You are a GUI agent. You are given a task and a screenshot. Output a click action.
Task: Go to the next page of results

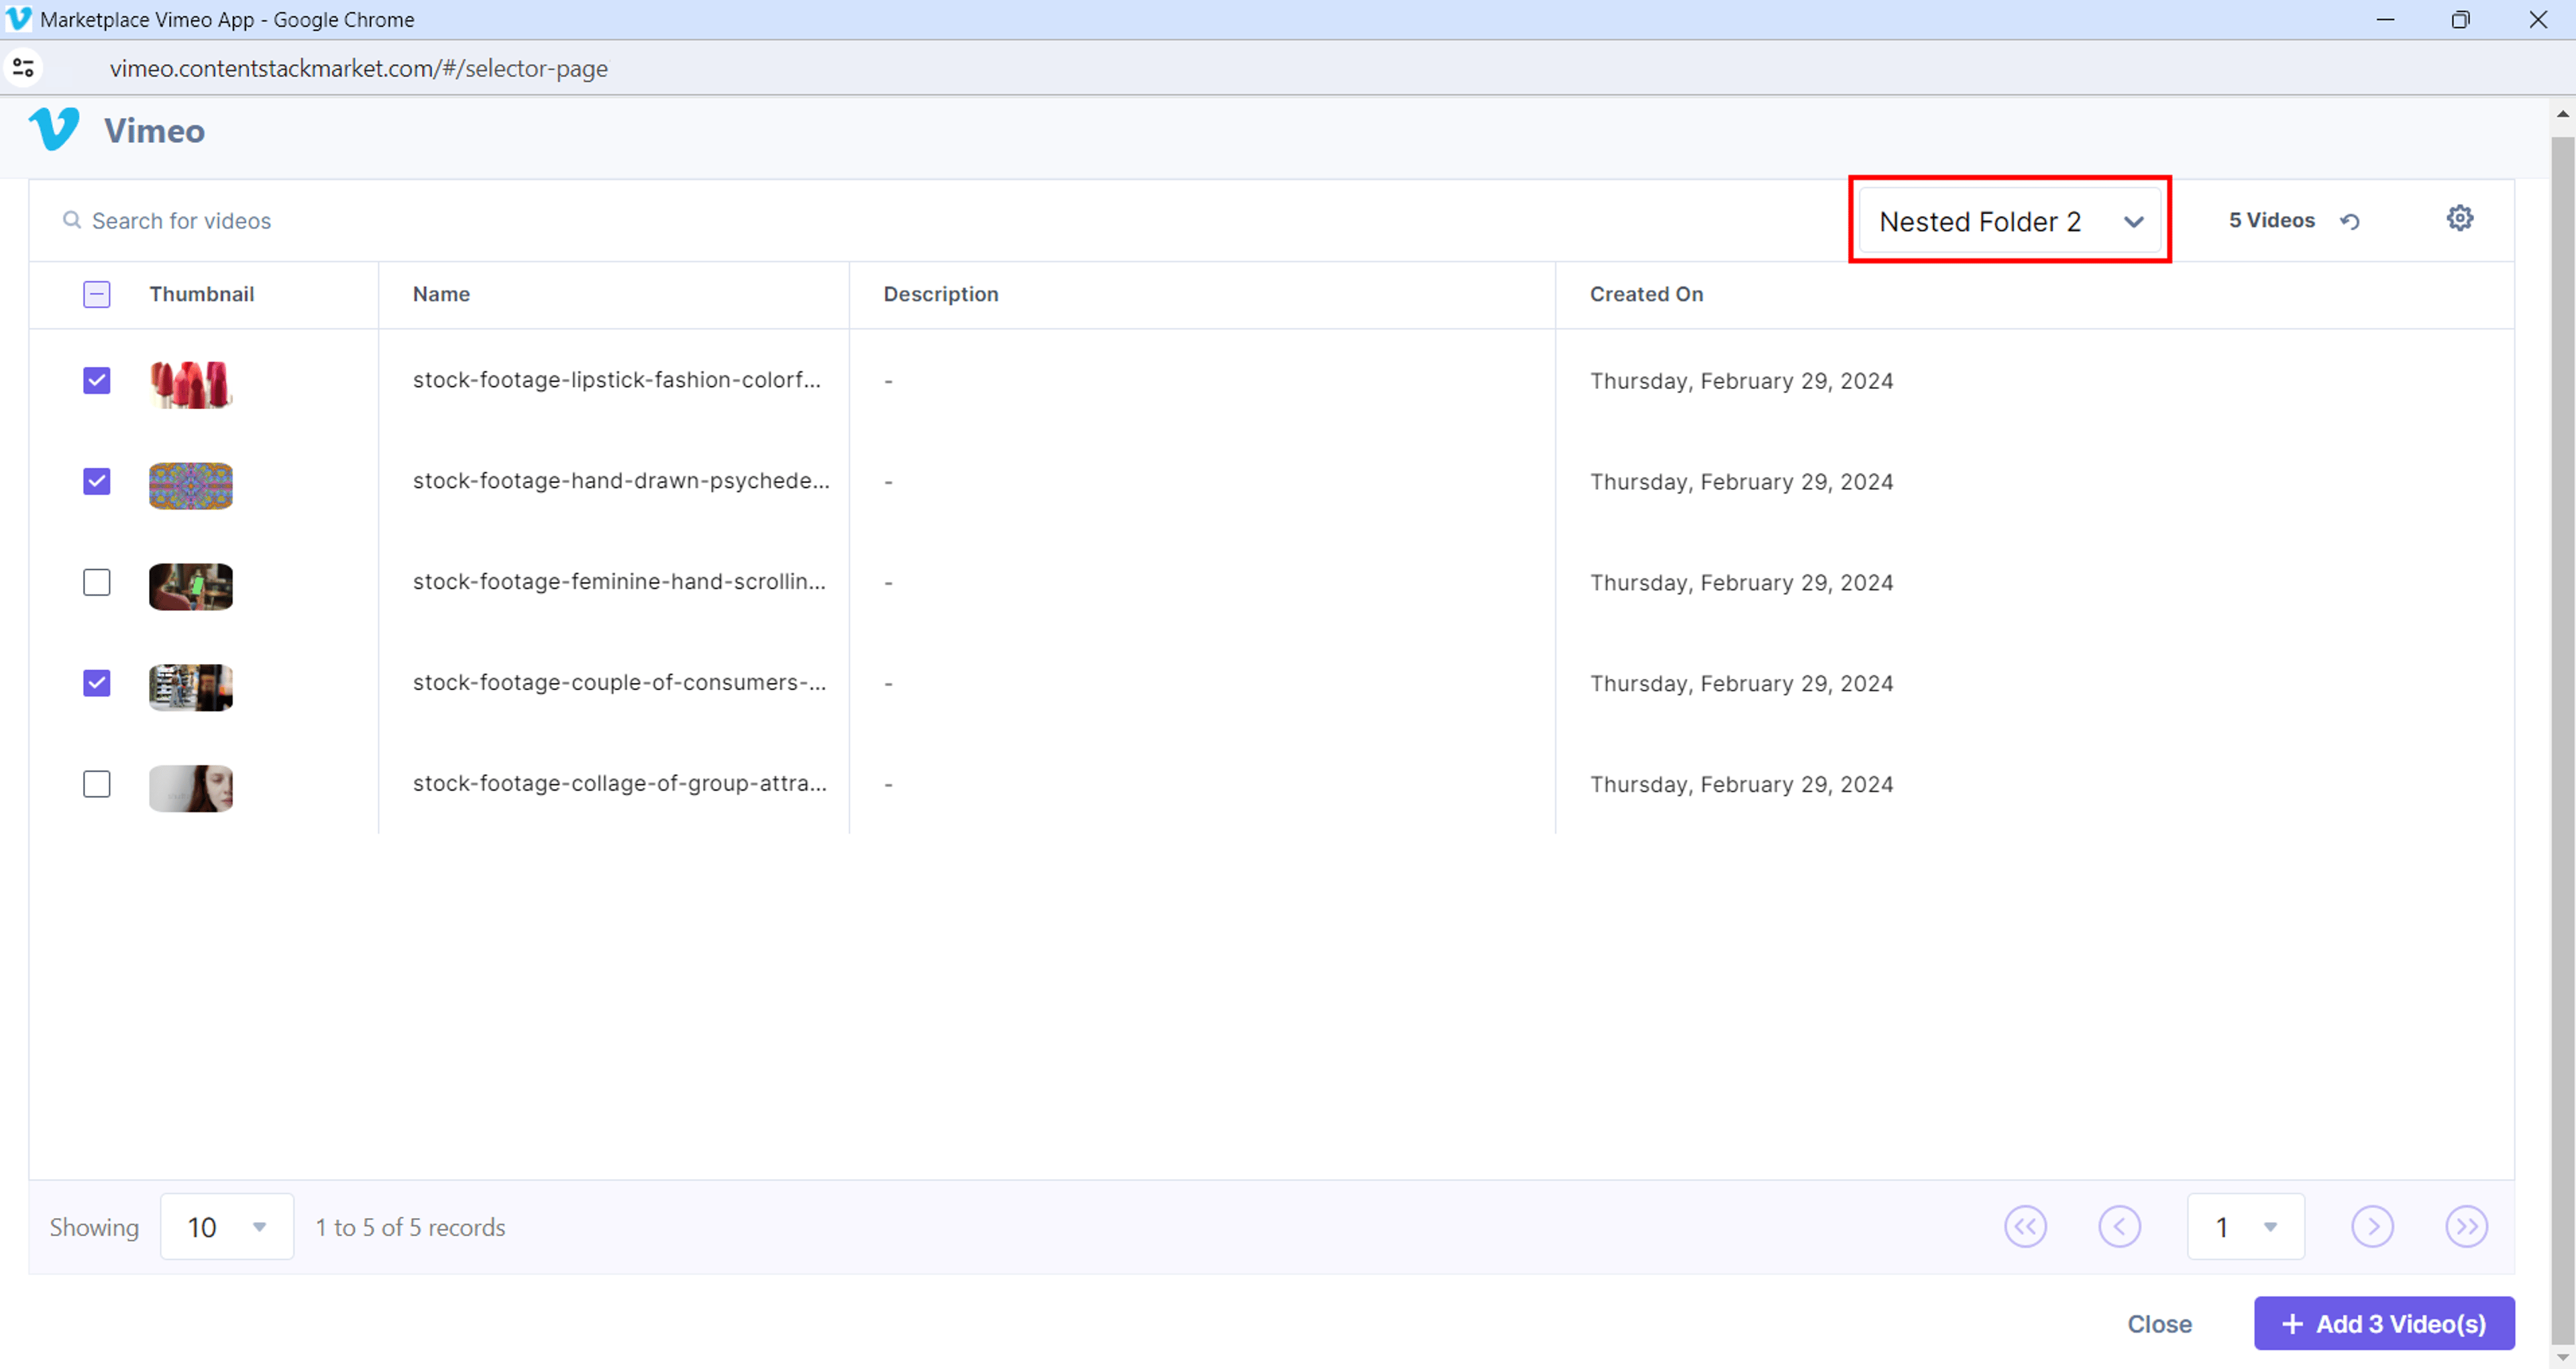click(2373, 1226)
